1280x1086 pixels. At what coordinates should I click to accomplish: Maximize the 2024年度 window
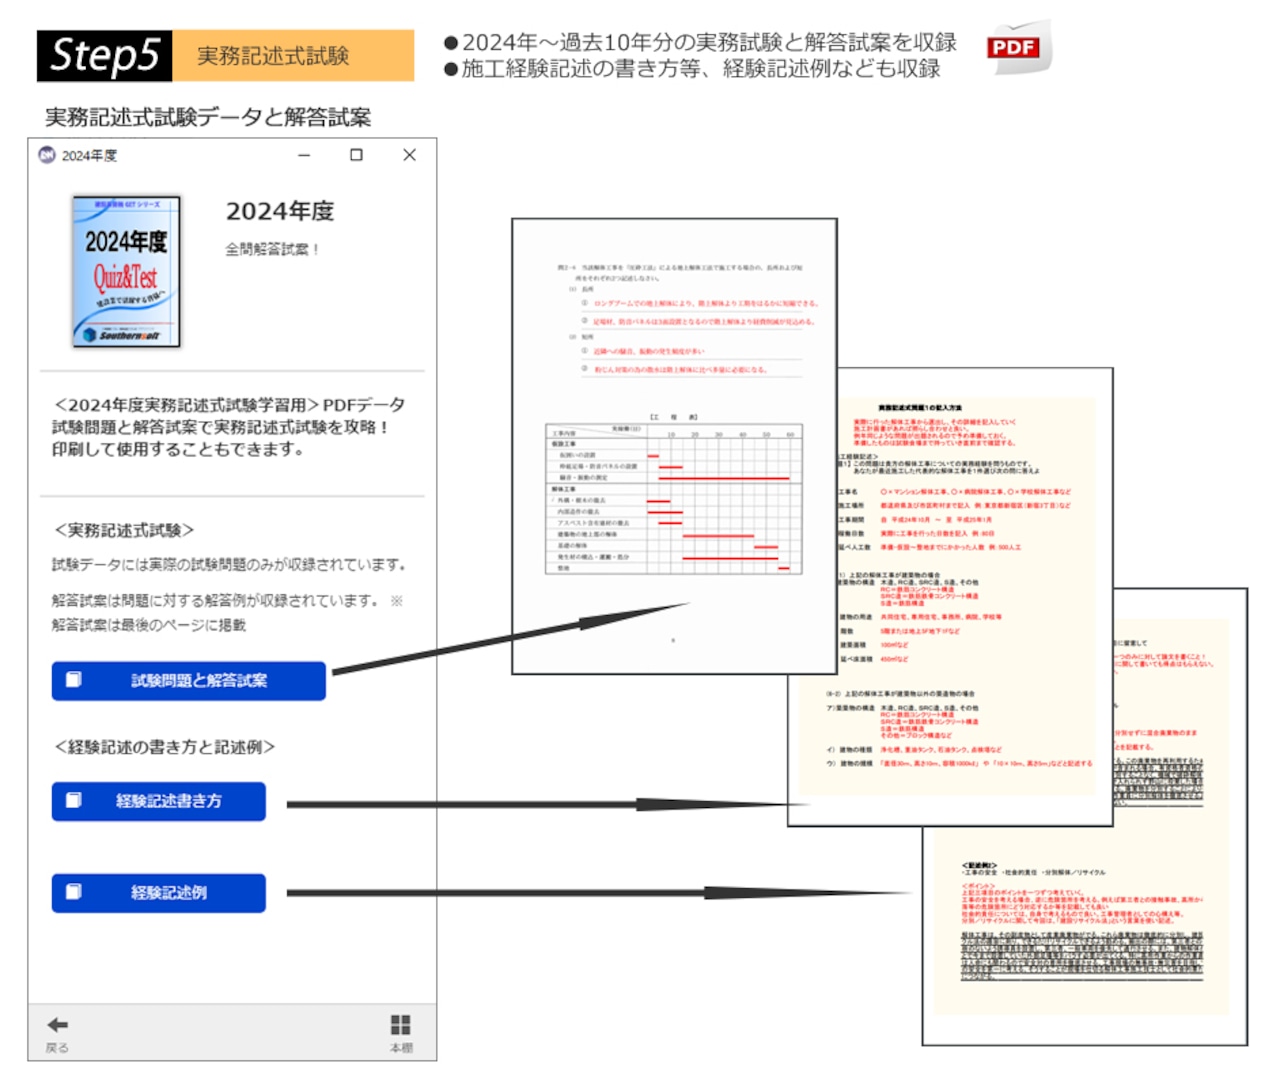pos(354,155)
